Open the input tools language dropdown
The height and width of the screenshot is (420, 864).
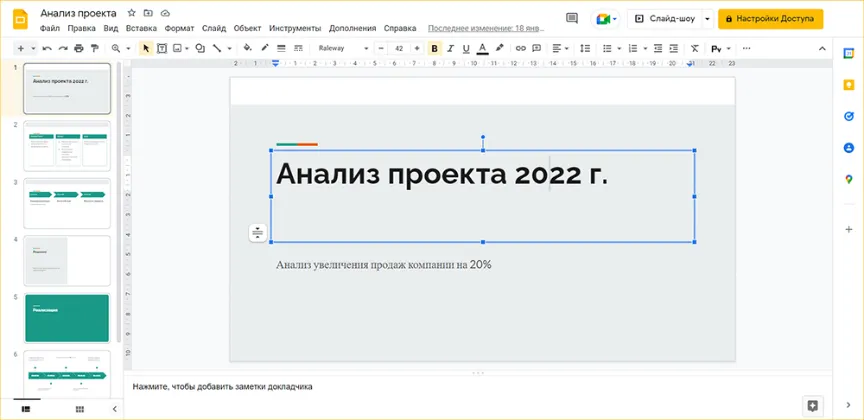click(721, 49)
